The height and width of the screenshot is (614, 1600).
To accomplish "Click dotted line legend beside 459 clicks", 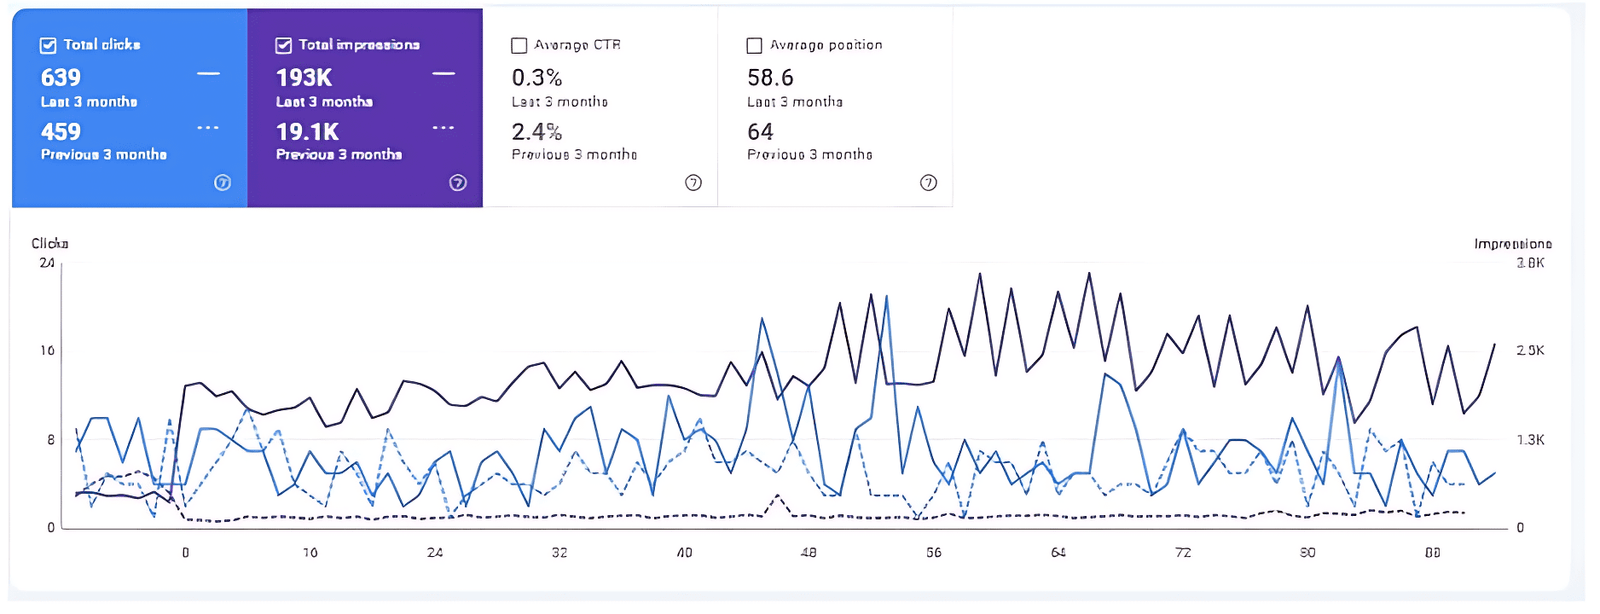I will coord(208,128).
